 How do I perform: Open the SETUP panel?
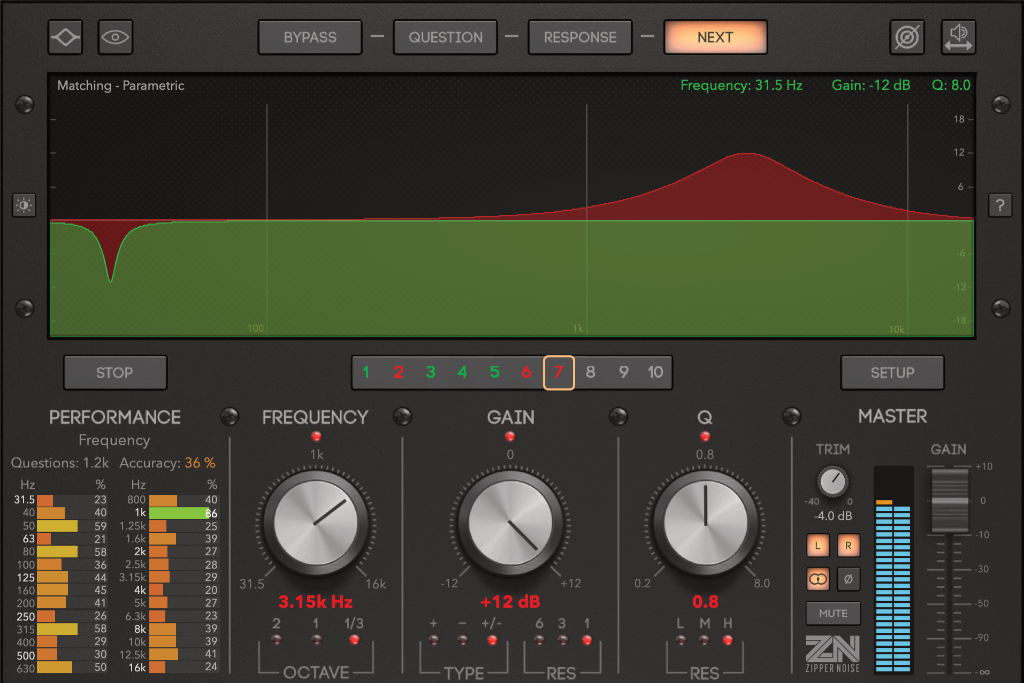point(892,372)
